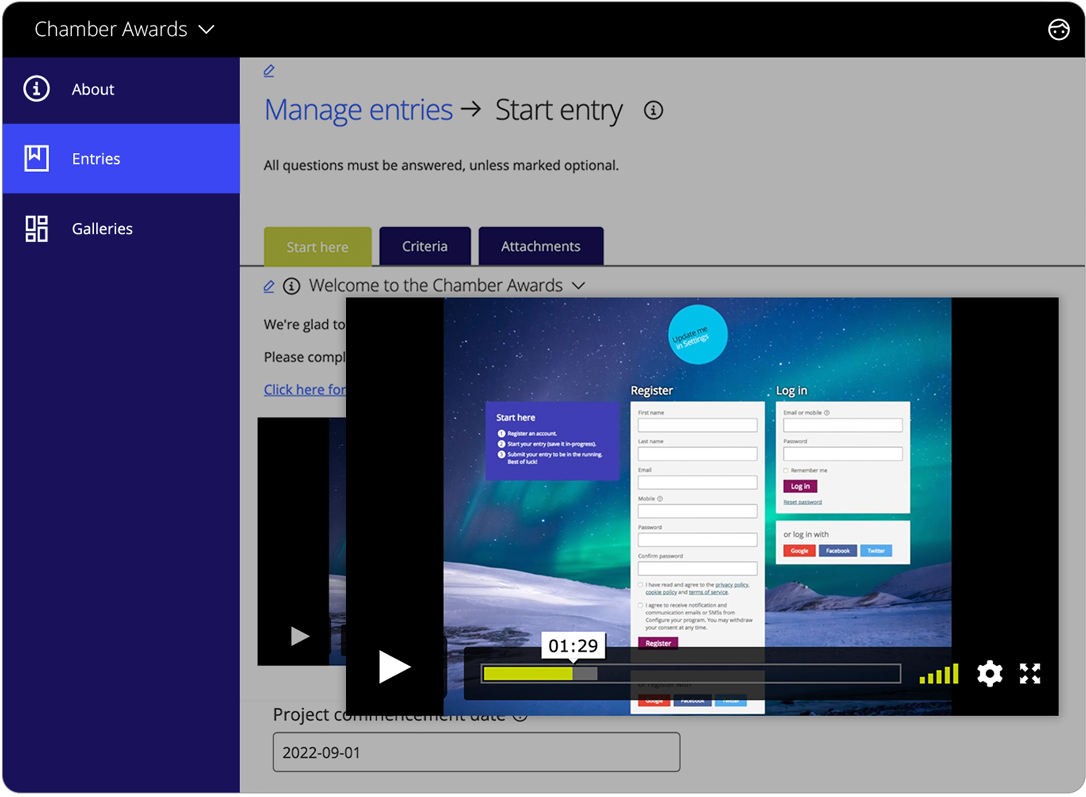The height and width of the screenshot is (797, 1086).
Task: Open the Attachments tab
Action: (541, 246)
